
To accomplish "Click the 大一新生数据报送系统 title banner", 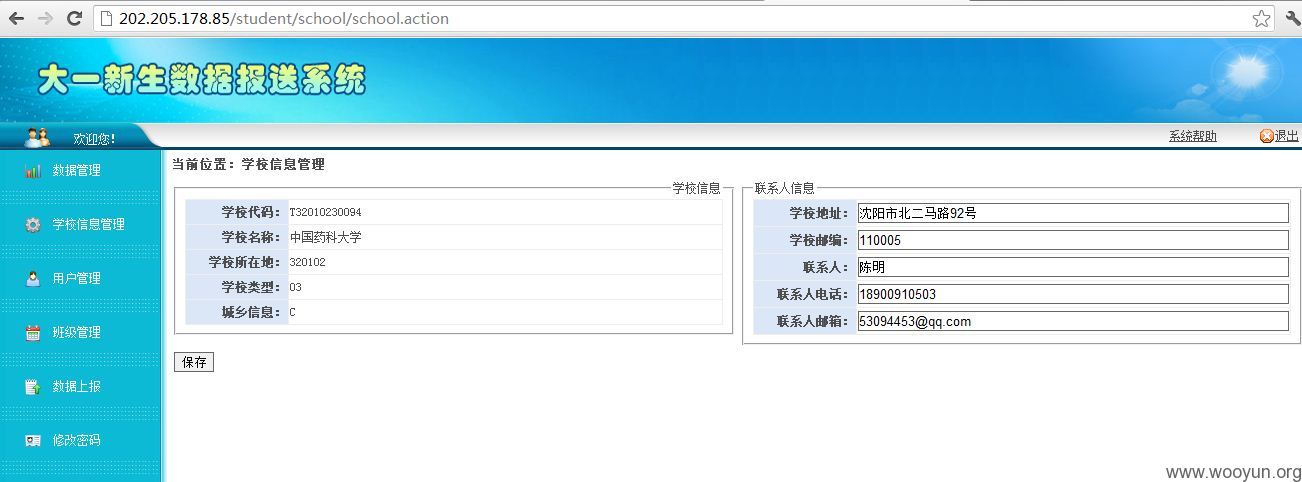I will pos(201,80).
